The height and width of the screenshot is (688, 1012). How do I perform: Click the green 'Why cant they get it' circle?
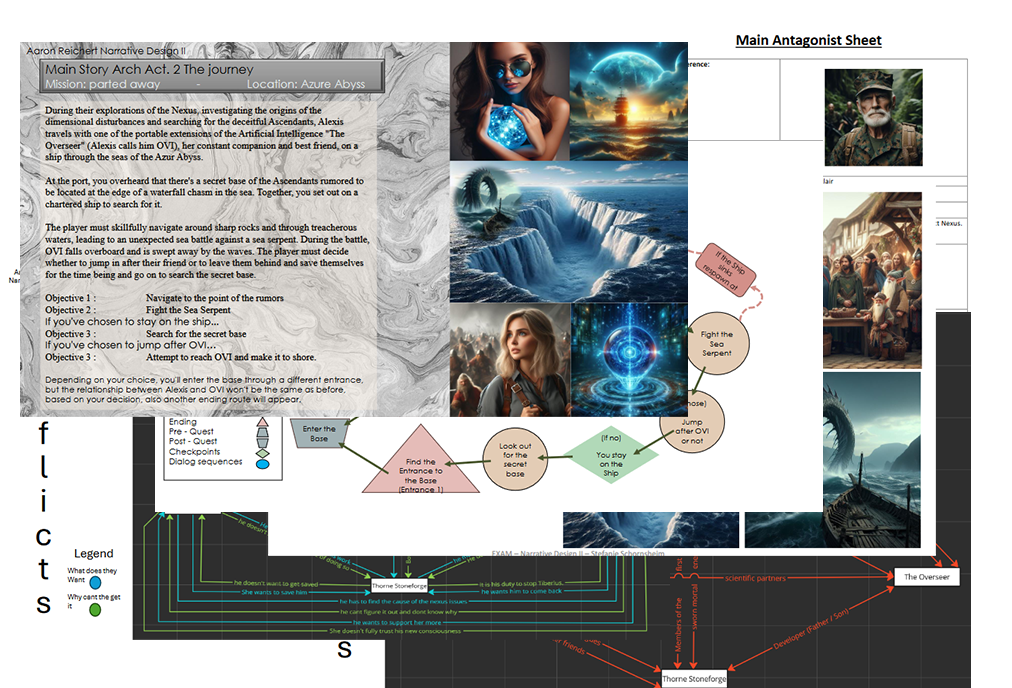95,609
